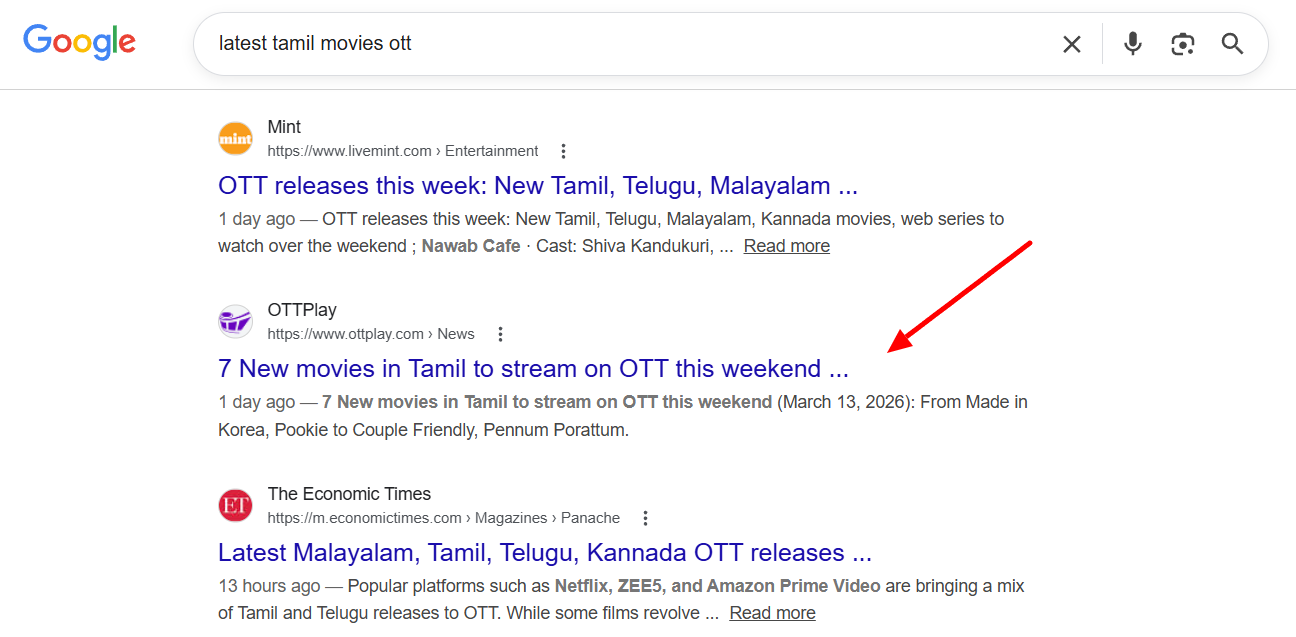Open Google Lens image search camera icon
Viewport: 1296px width, 637px height.
click(x=1182, y=44)
